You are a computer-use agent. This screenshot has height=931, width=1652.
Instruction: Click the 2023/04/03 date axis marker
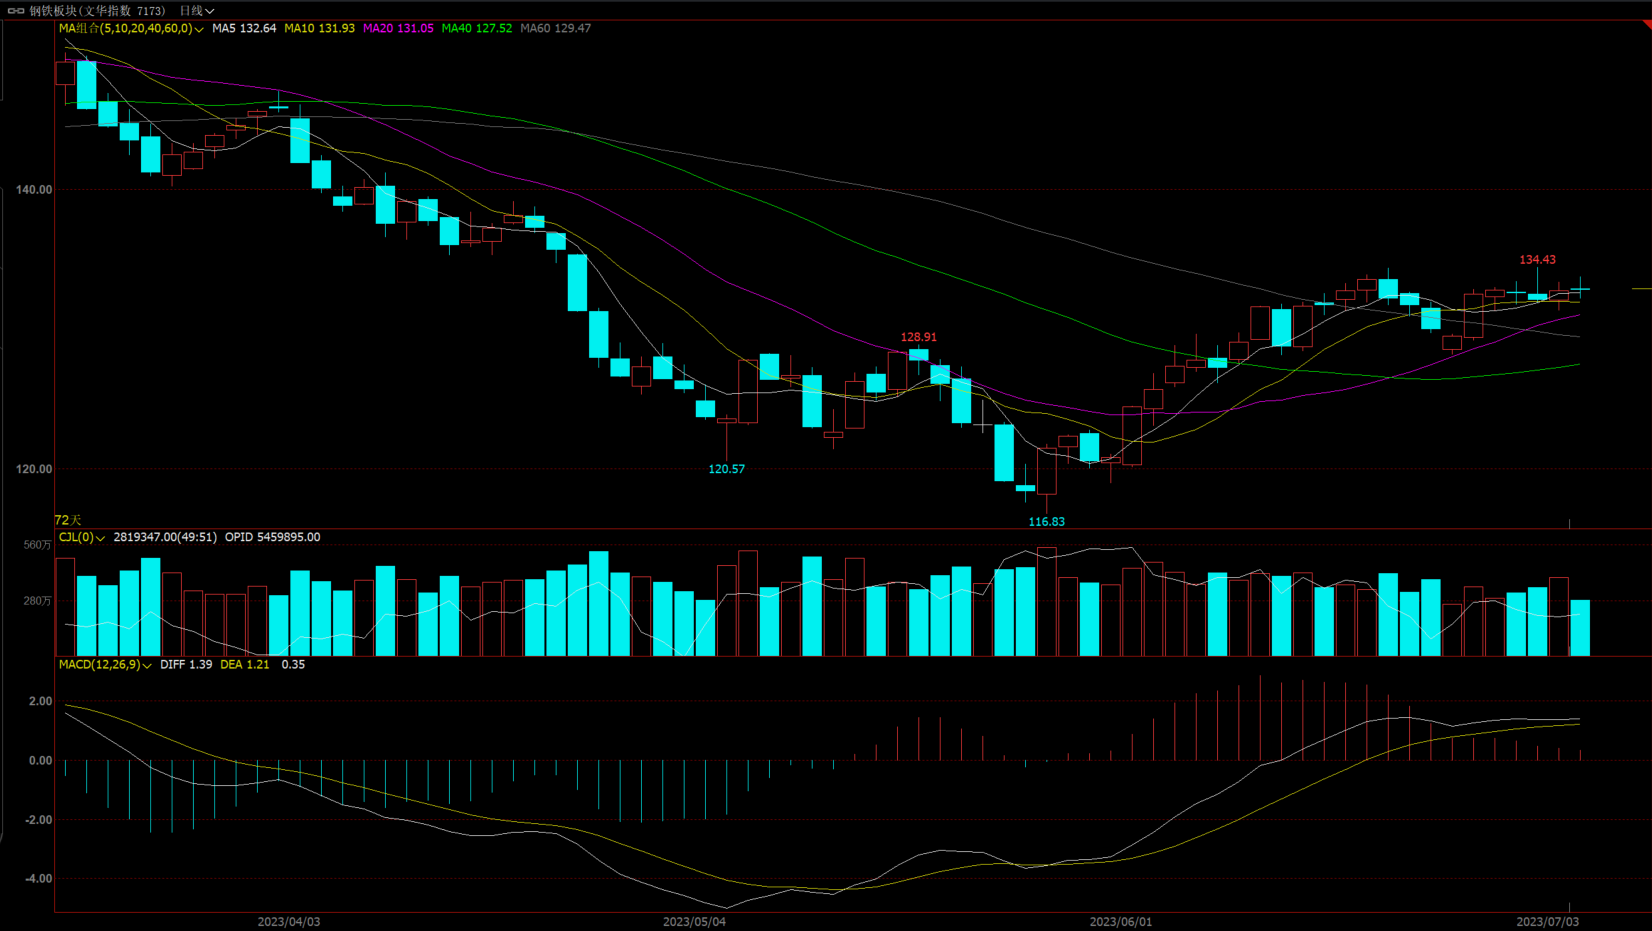[289, 922]
